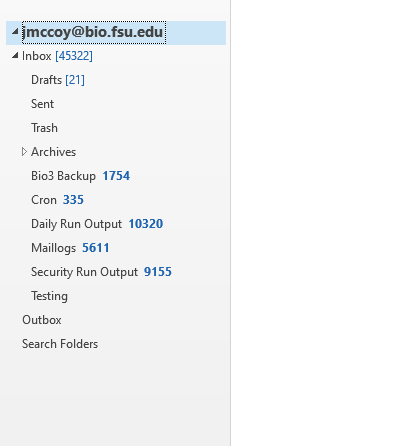Open the Security Run Output folder
This screenshot has height=446, width=406.
coord(101,272)
